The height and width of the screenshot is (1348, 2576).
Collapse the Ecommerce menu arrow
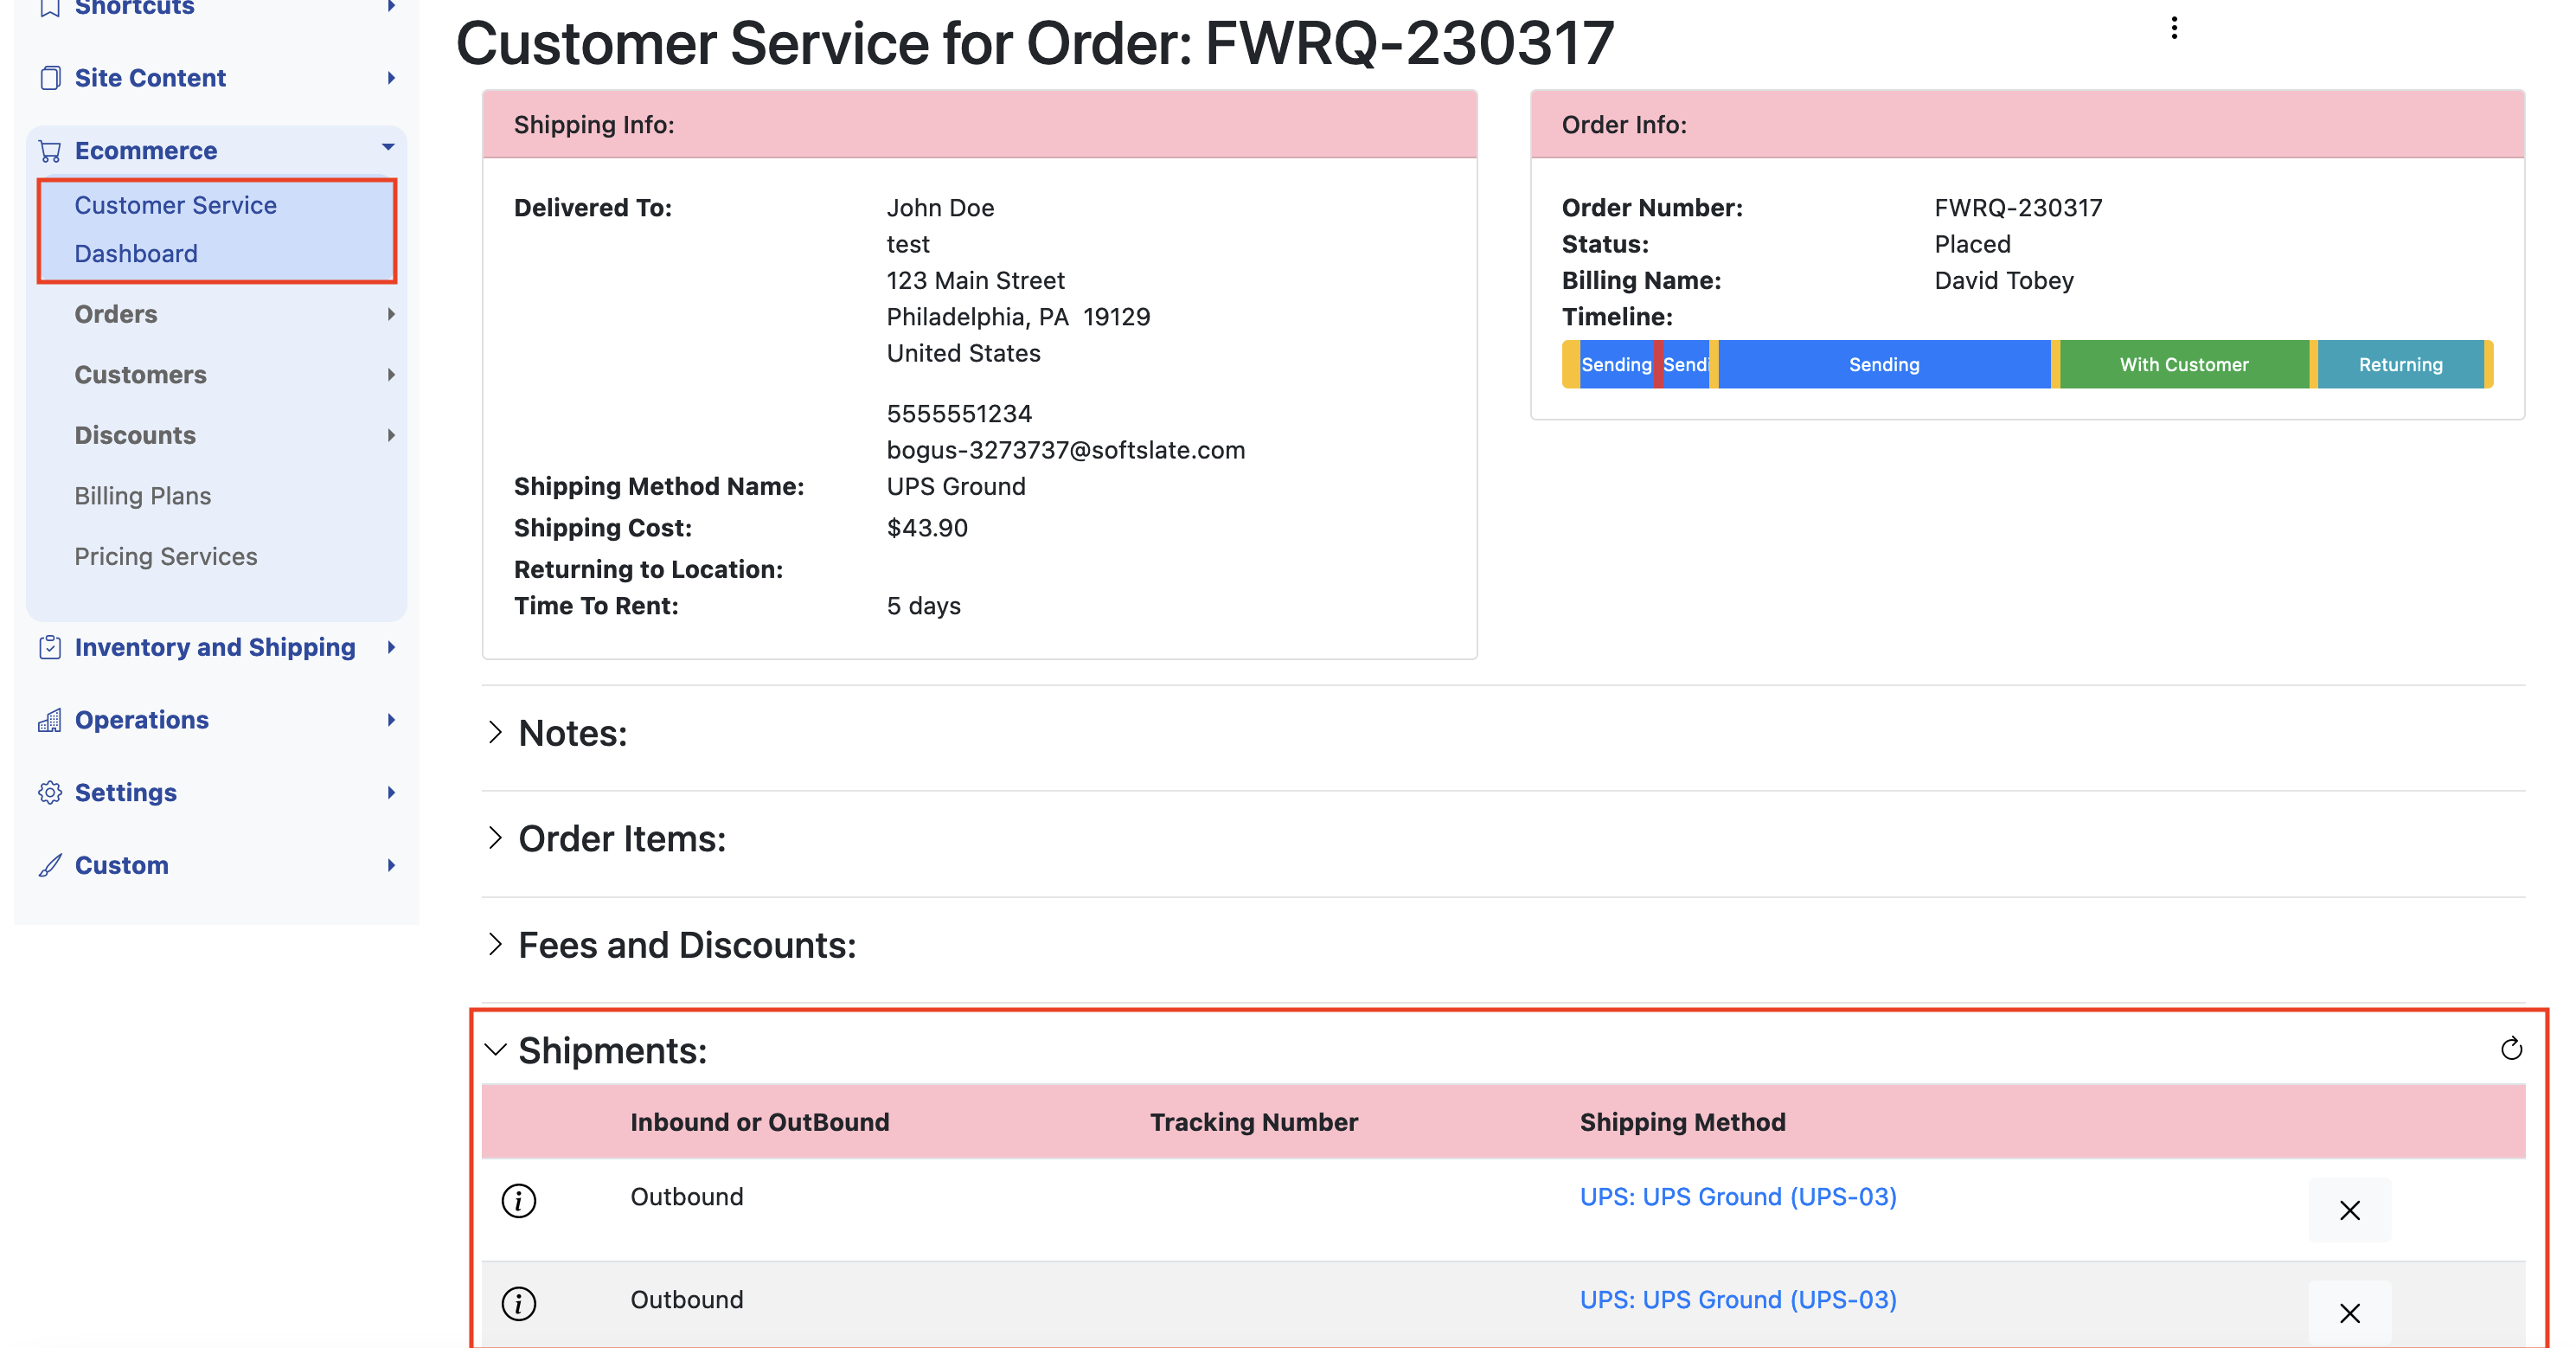click(x=388, y=148)
